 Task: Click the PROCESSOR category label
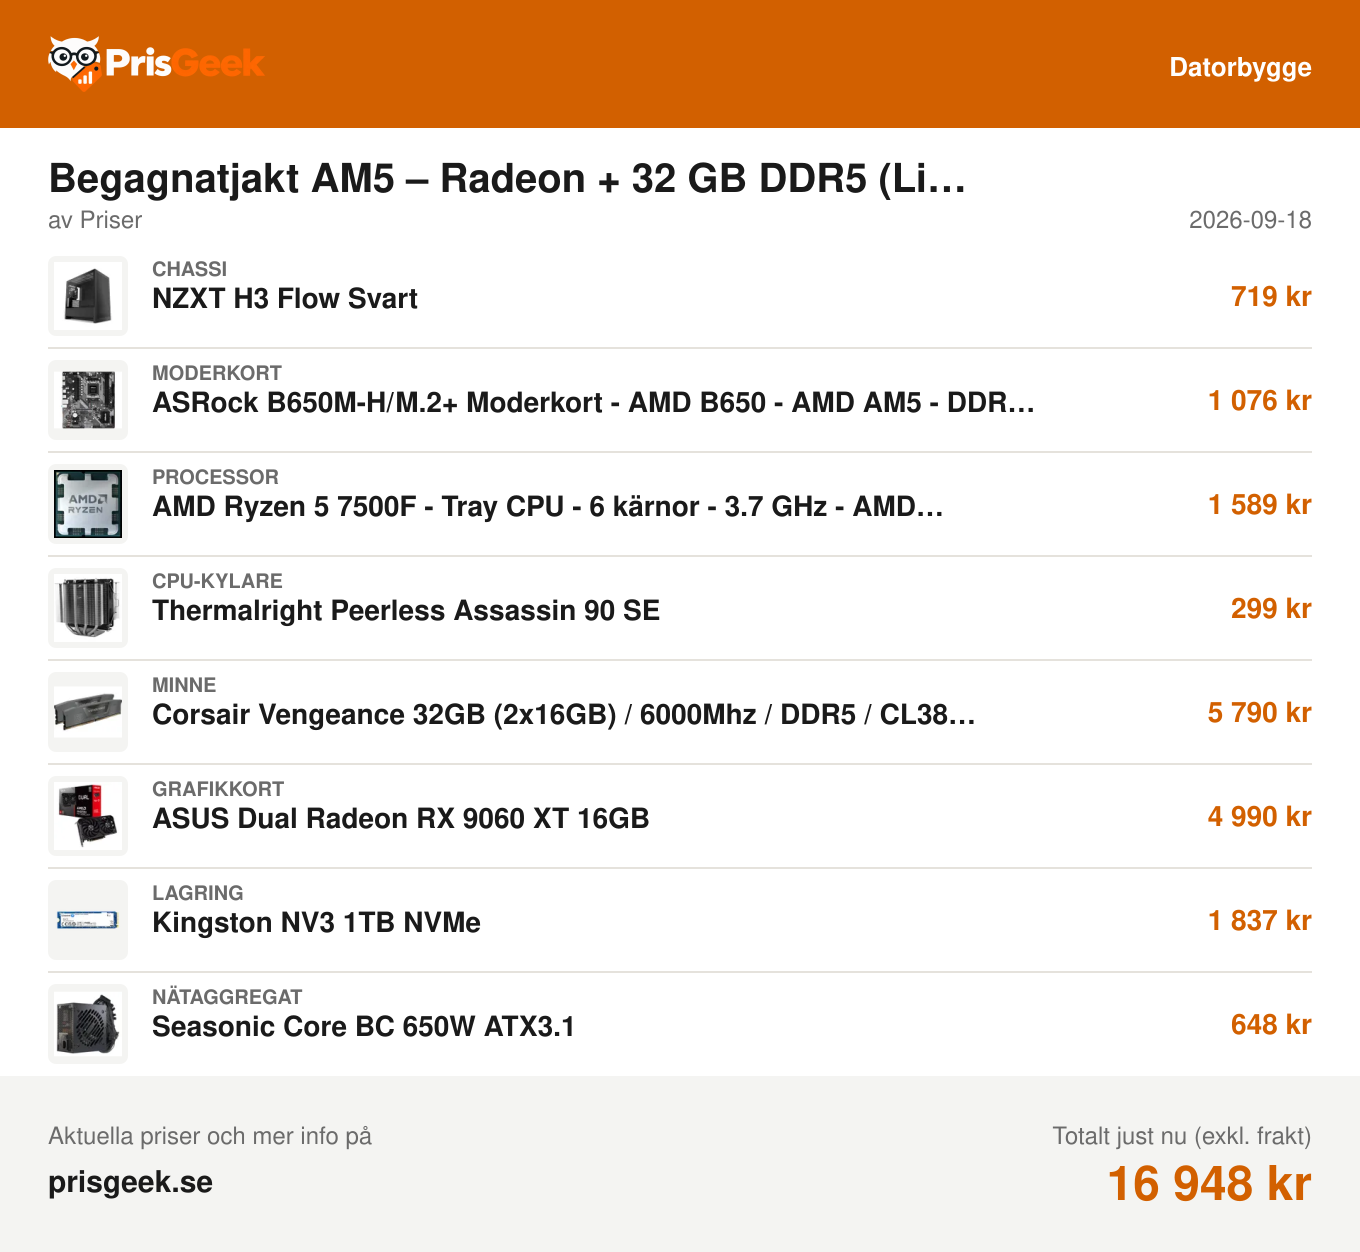pos(215,477)
